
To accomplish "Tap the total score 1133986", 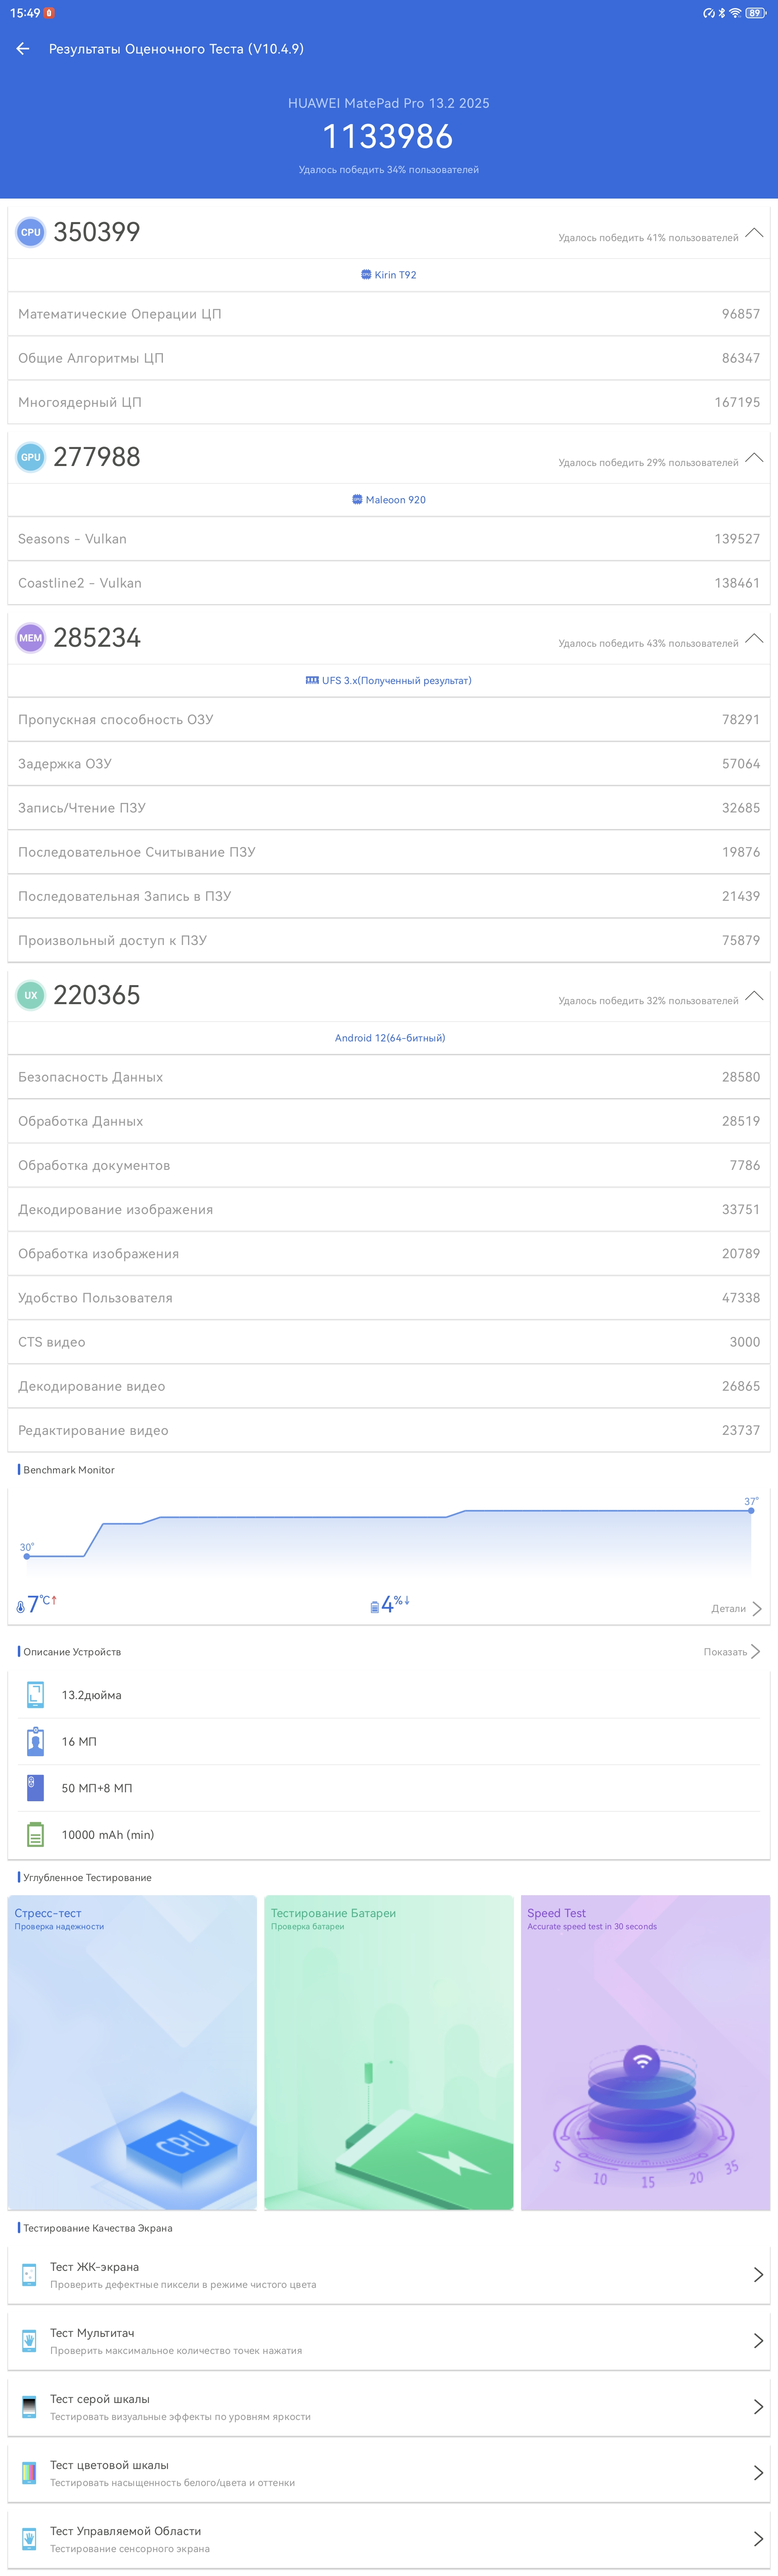I will tap(388, 136).
